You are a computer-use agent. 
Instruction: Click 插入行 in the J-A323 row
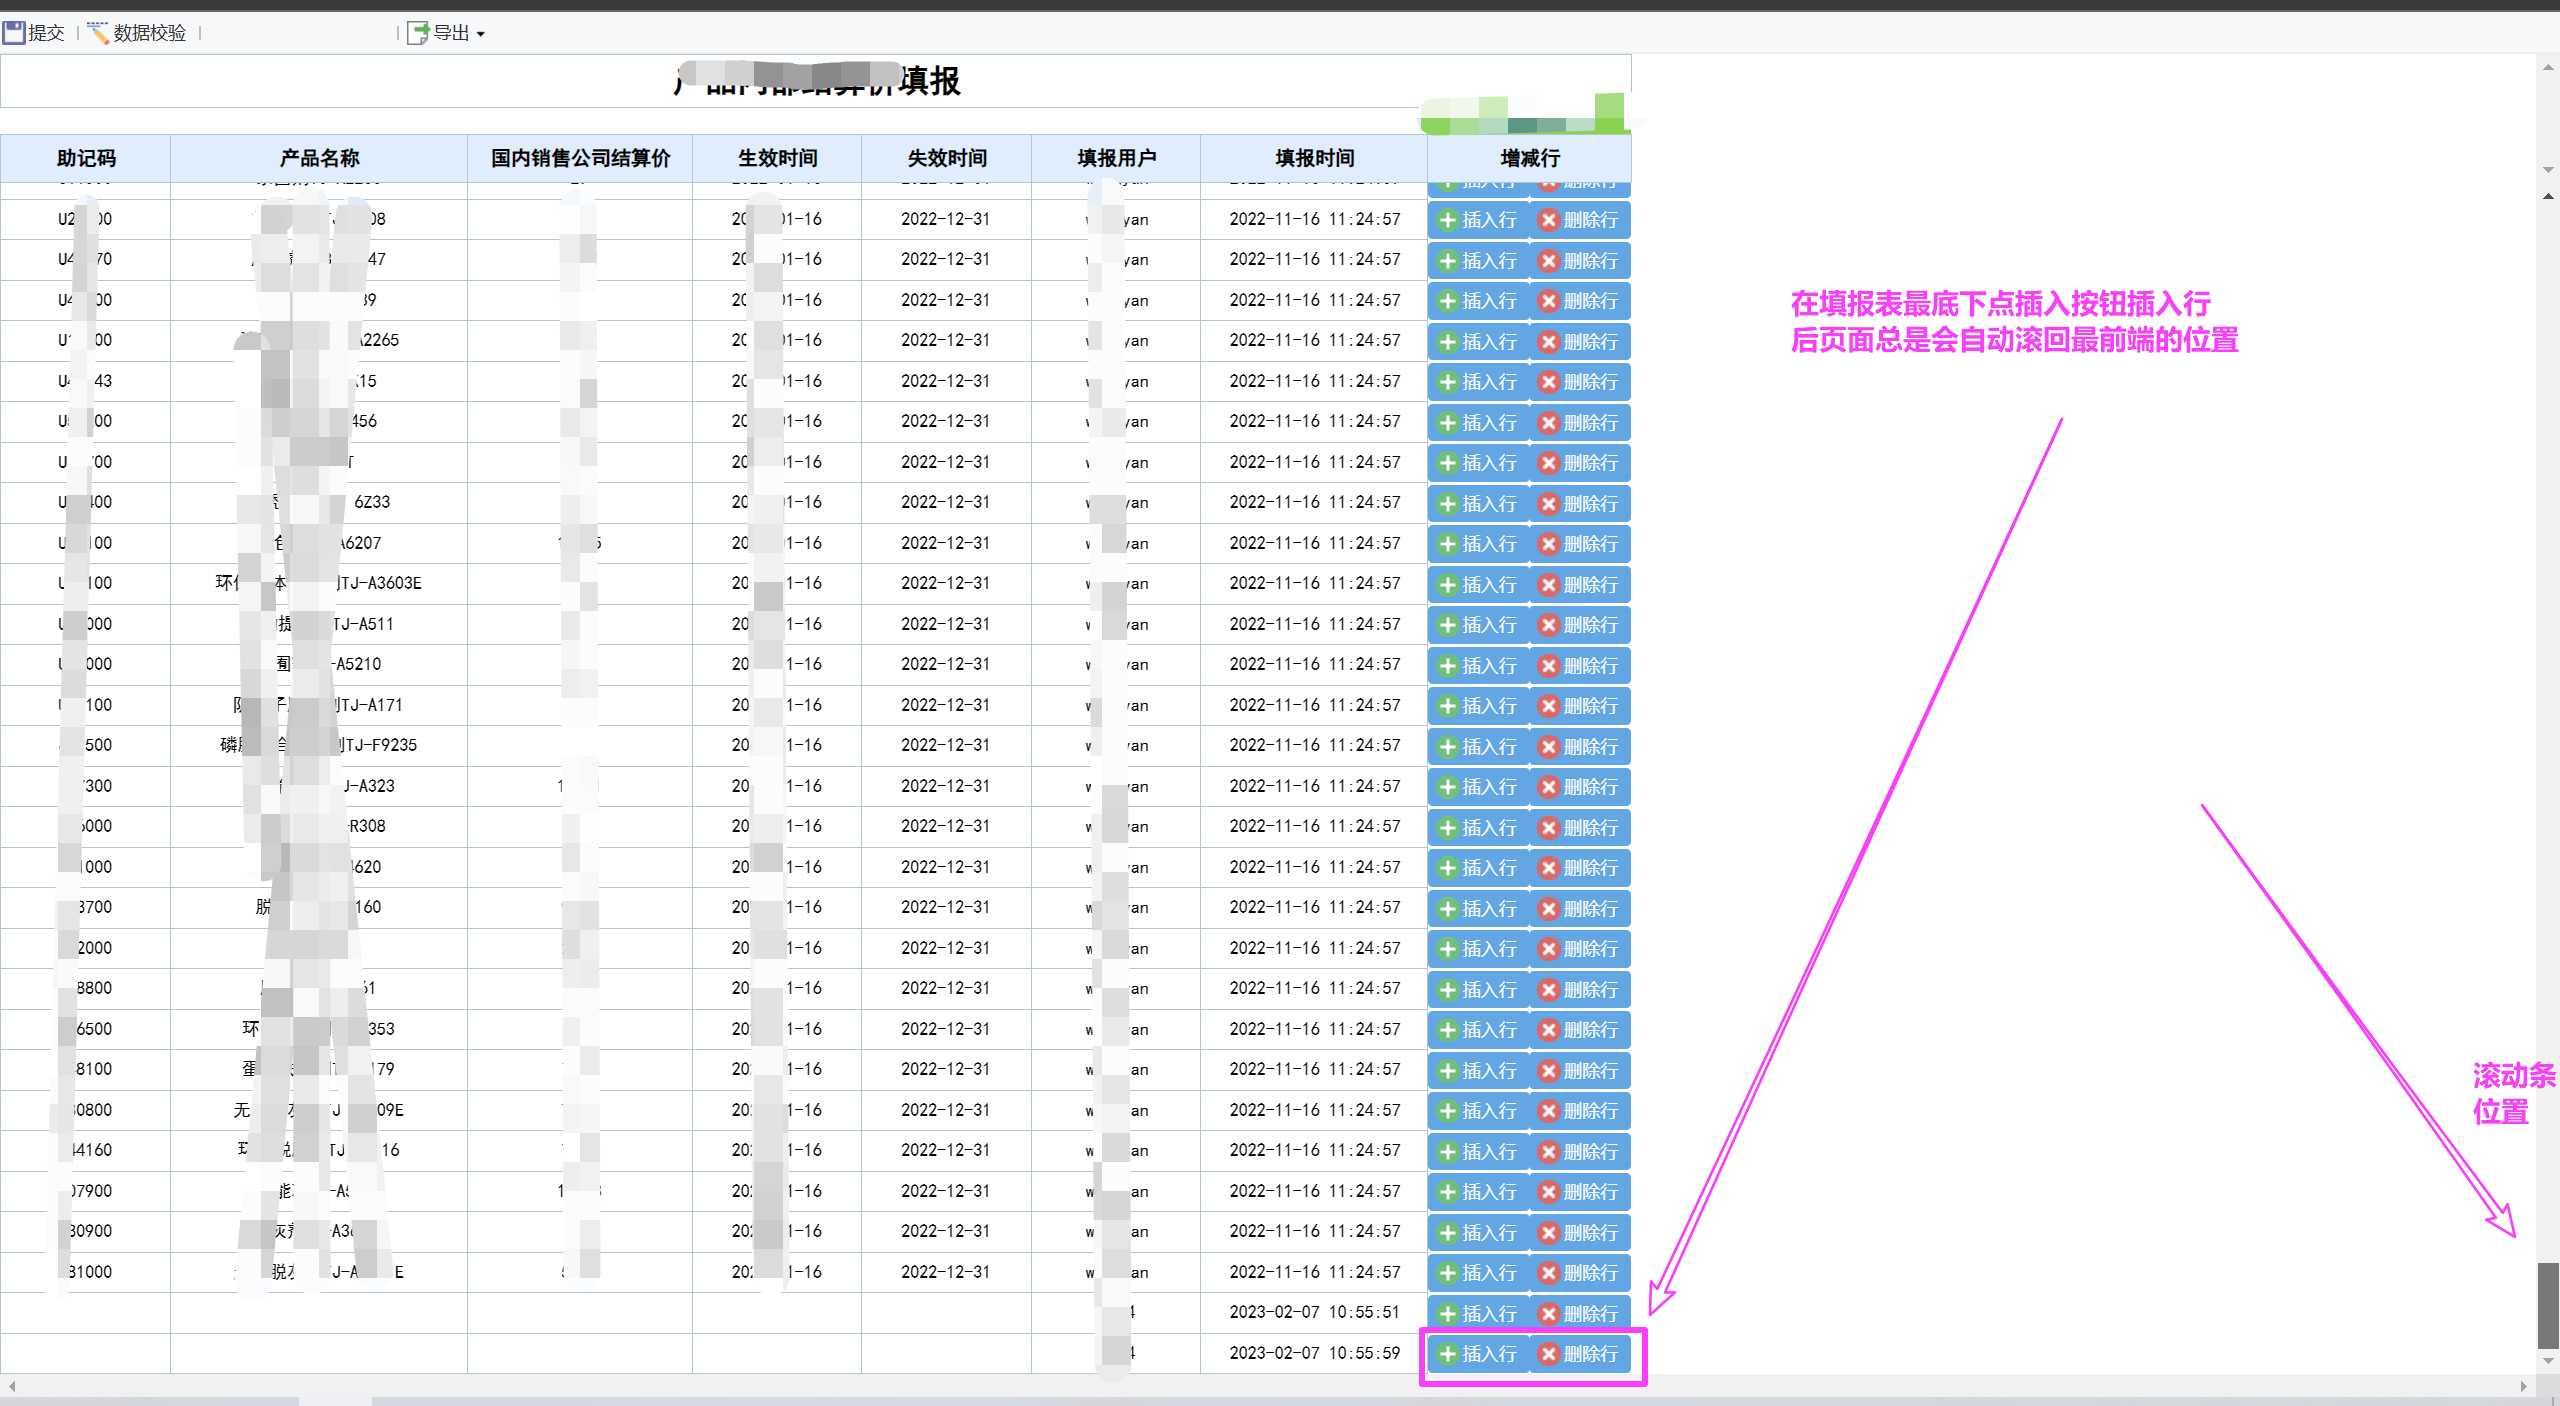click(x=1478, y=787)
